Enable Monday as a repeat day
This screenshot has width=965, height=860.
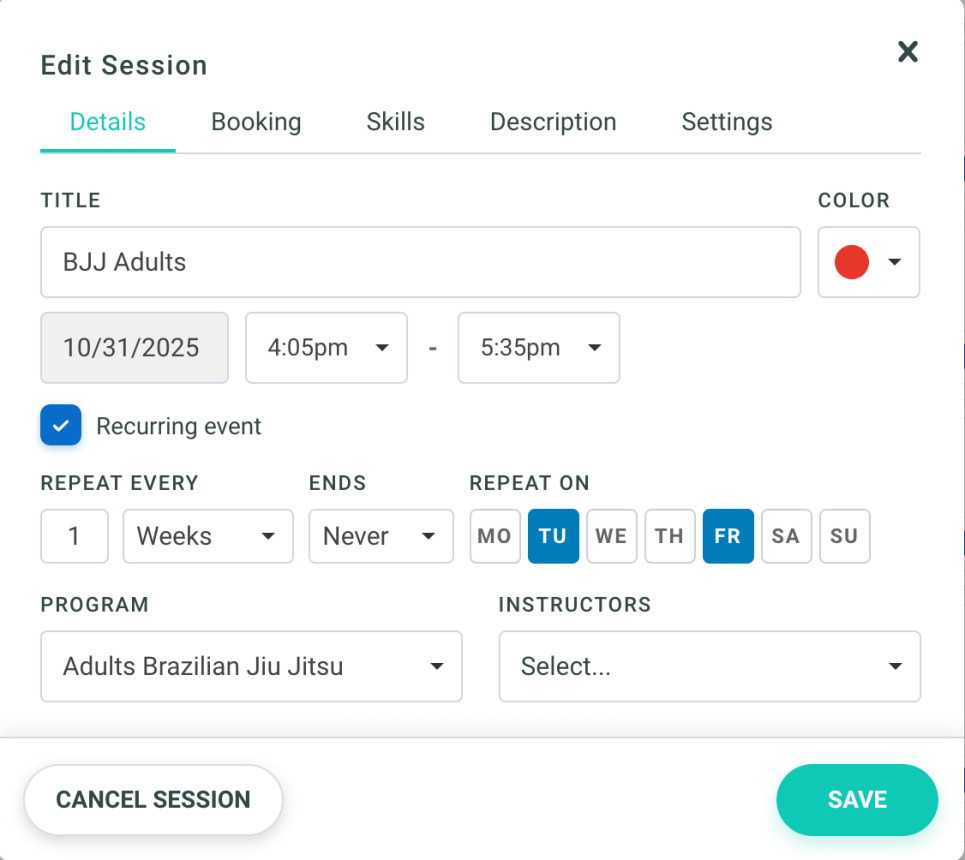pyautogui.click(x=494, y=536)
